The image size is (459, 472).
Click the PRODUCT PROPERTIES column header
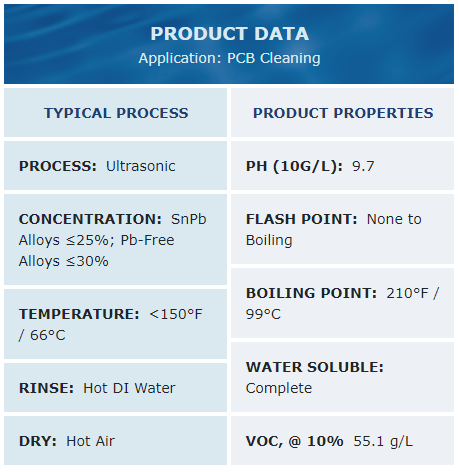coord(343,113)
